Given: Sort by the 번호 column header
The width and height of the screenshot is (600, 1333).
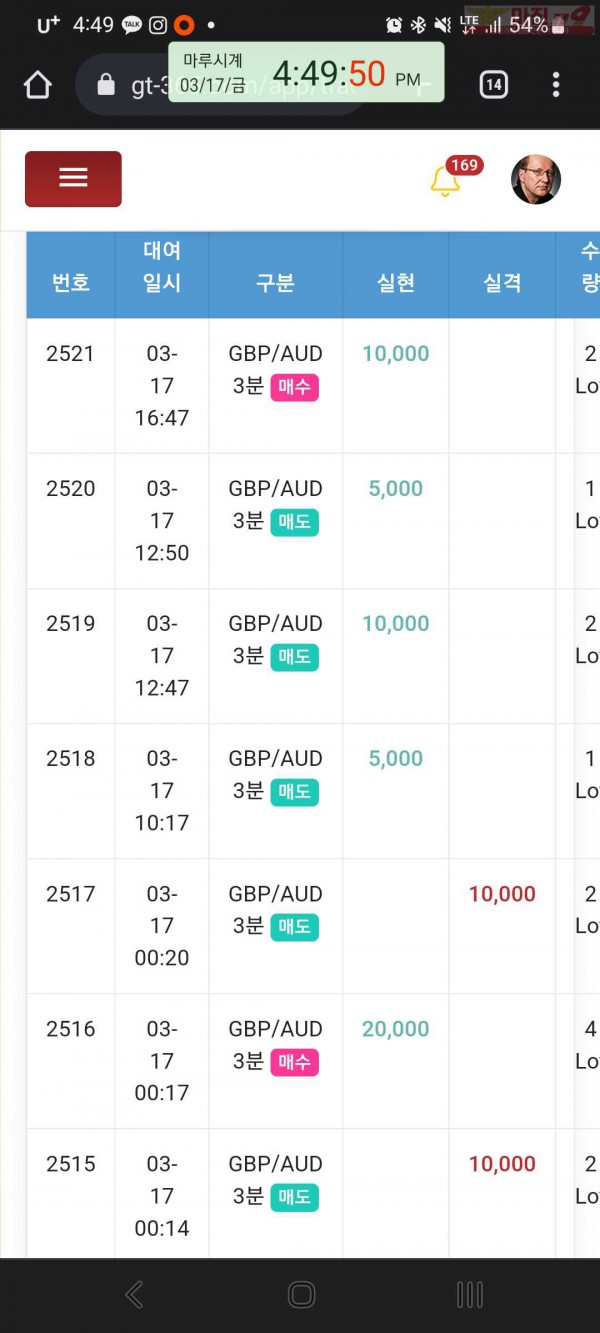Looking at the screenshot, I should [71, 283].
